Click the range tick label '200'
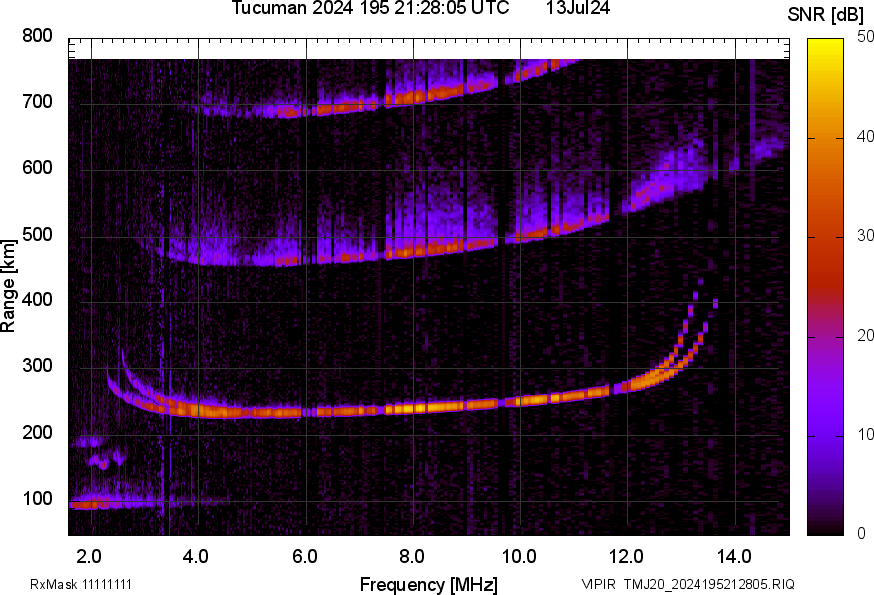This screenshot has height=595, width=874. click(x=37, y=432)
